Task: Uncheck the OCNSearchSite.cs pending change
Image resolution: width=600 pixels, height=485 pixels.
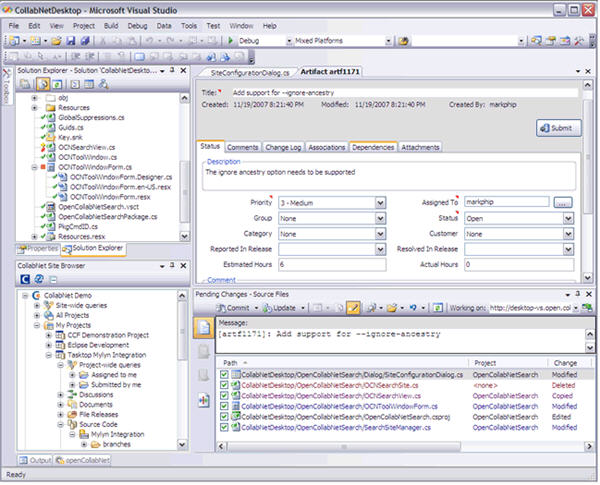Action: pyautogui.click(x=225, y=385)
